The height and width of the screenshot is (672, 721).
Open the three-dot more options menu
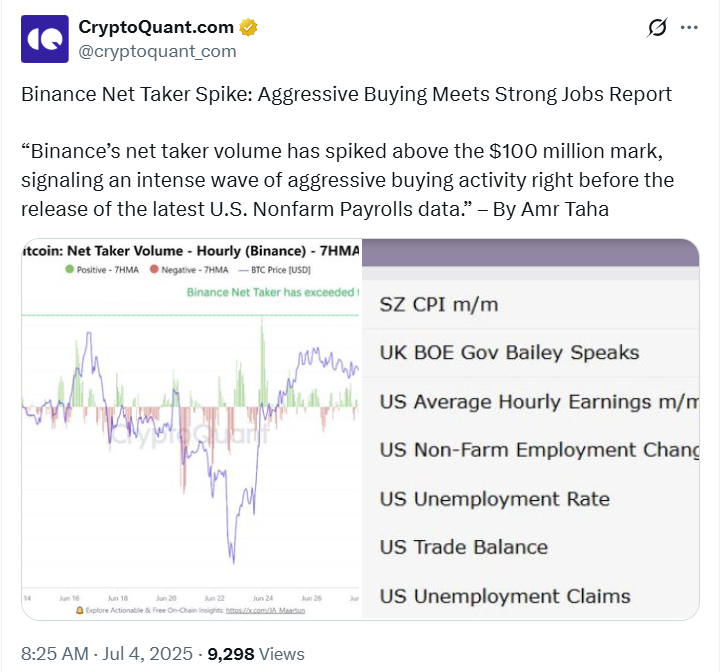coord(689,28)
